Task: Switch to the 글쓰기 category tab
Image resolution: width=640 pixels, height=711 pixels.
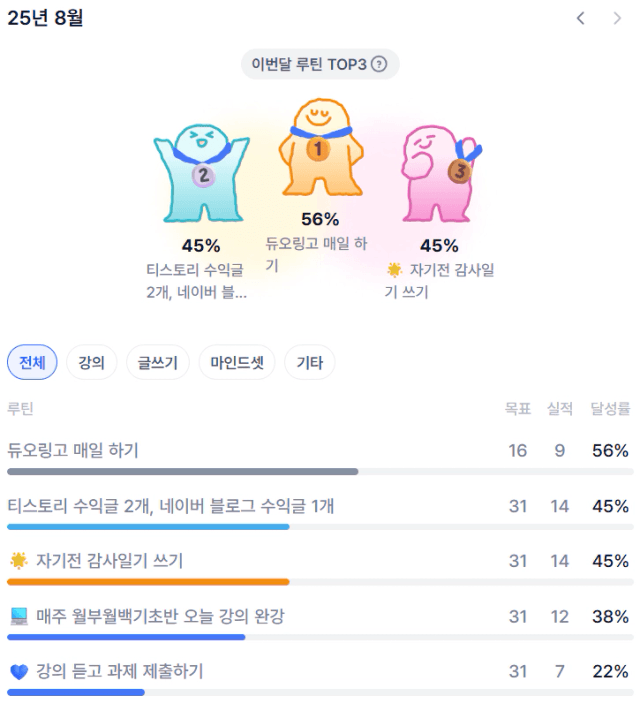Action: 158,362
